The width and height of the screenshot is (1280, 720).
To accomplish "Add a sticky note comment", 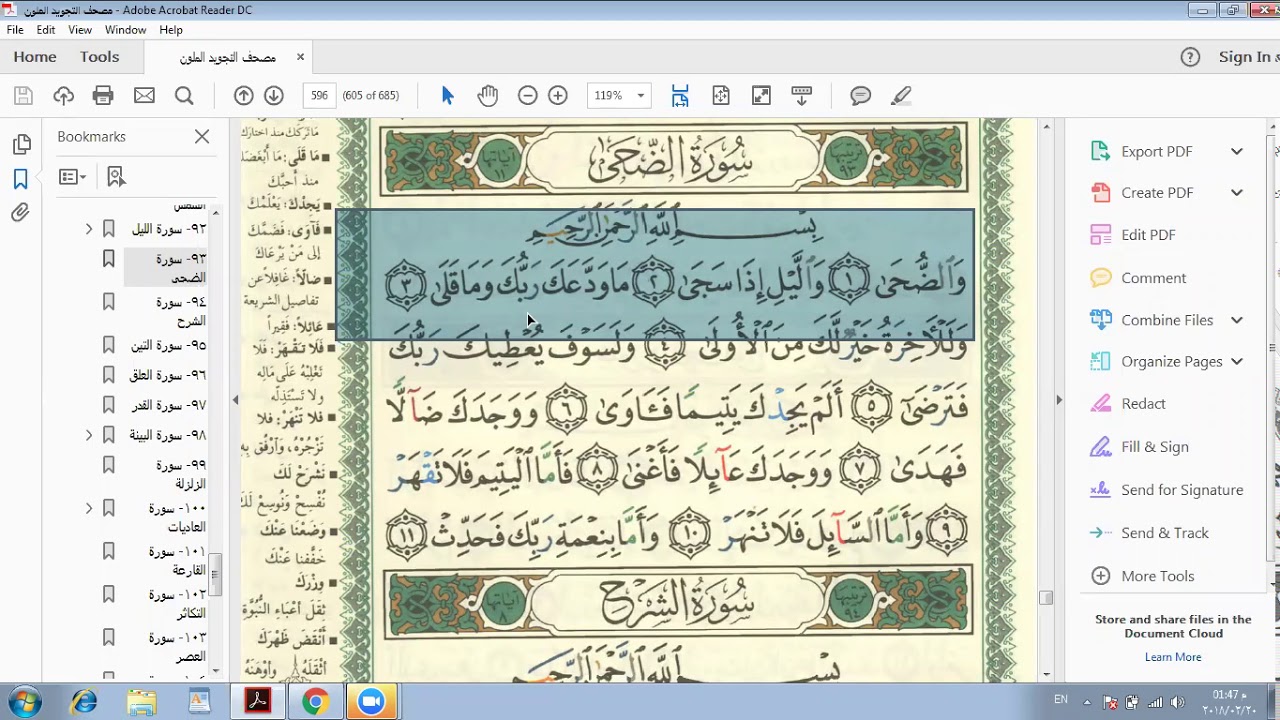I will (x=860, y=96).
